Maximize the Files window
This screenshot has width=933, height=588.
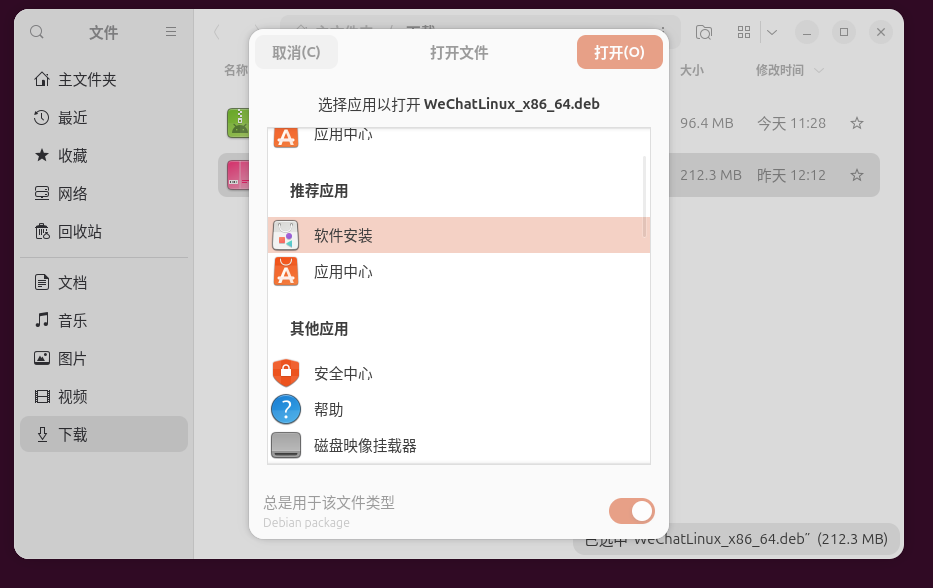(x=844, y=32)
